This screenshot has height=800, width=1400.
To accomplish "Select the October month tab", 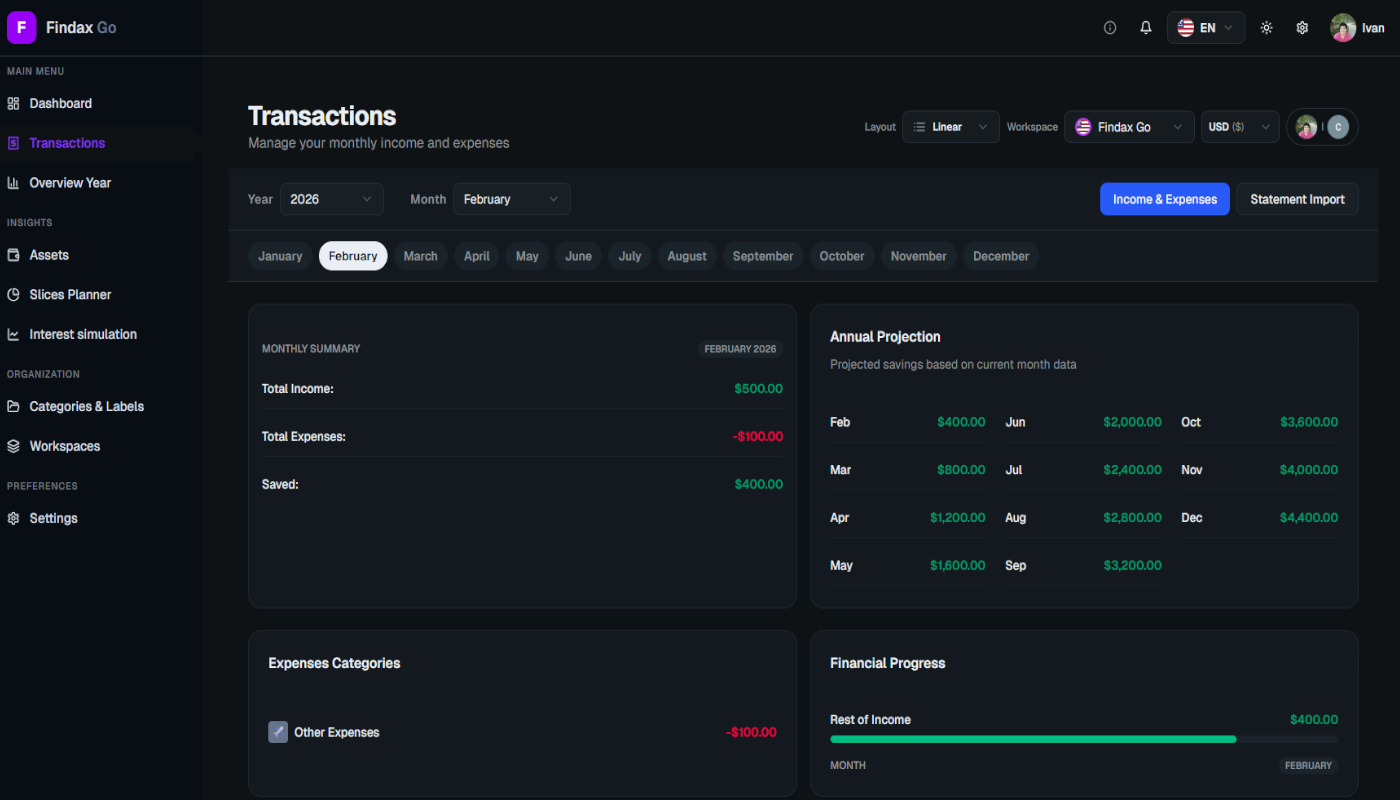I will pos(841,256).
